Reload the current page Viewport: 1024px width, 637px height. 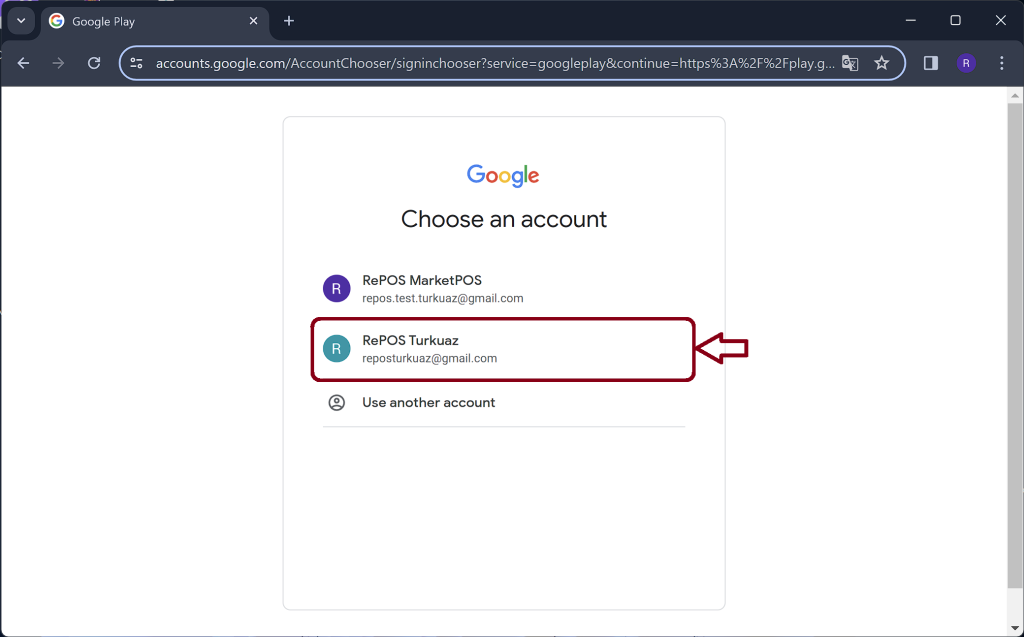[94, 63]
